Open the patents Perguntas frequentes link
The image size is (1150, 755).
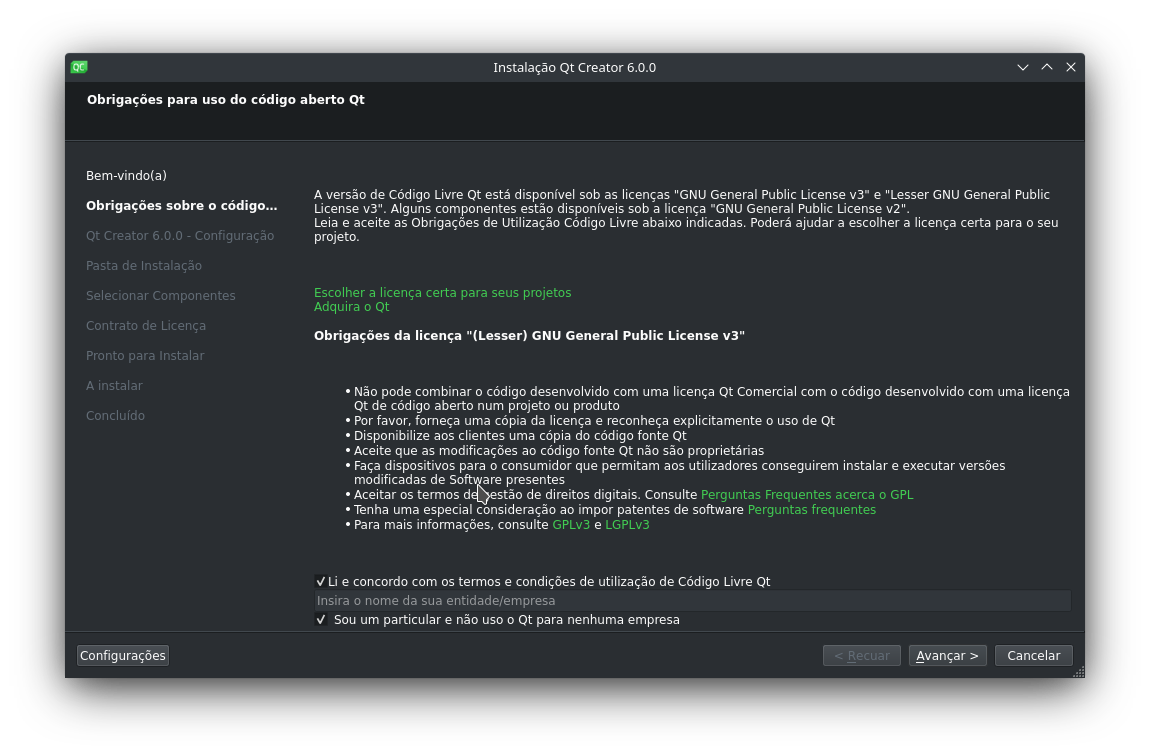811,510
